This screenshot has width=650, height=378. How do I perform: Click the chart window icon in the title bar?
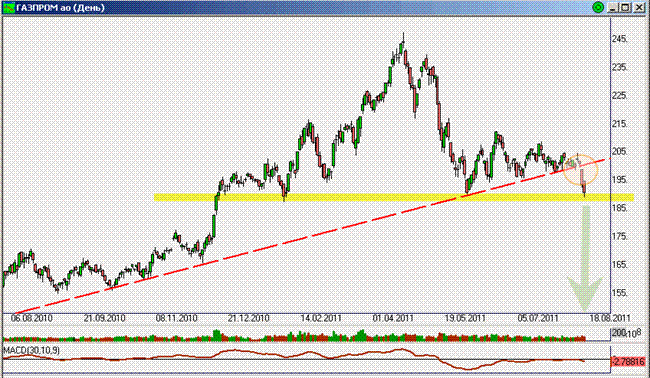(8, 7)
